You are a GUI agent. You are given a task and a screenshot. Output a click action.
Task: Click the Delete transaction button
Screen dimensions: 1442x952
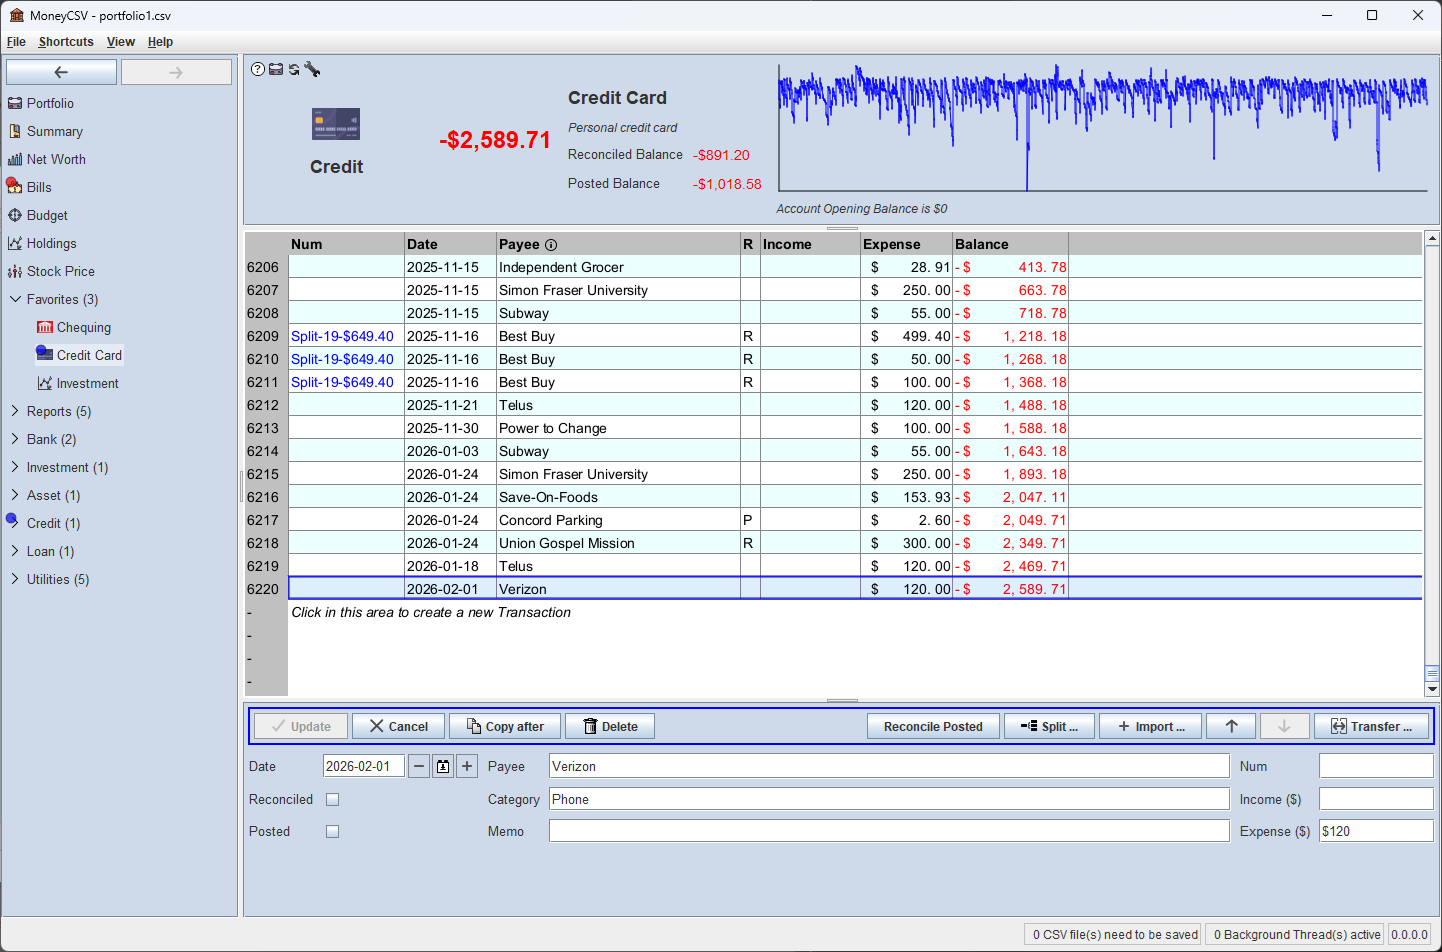(610, 727)
